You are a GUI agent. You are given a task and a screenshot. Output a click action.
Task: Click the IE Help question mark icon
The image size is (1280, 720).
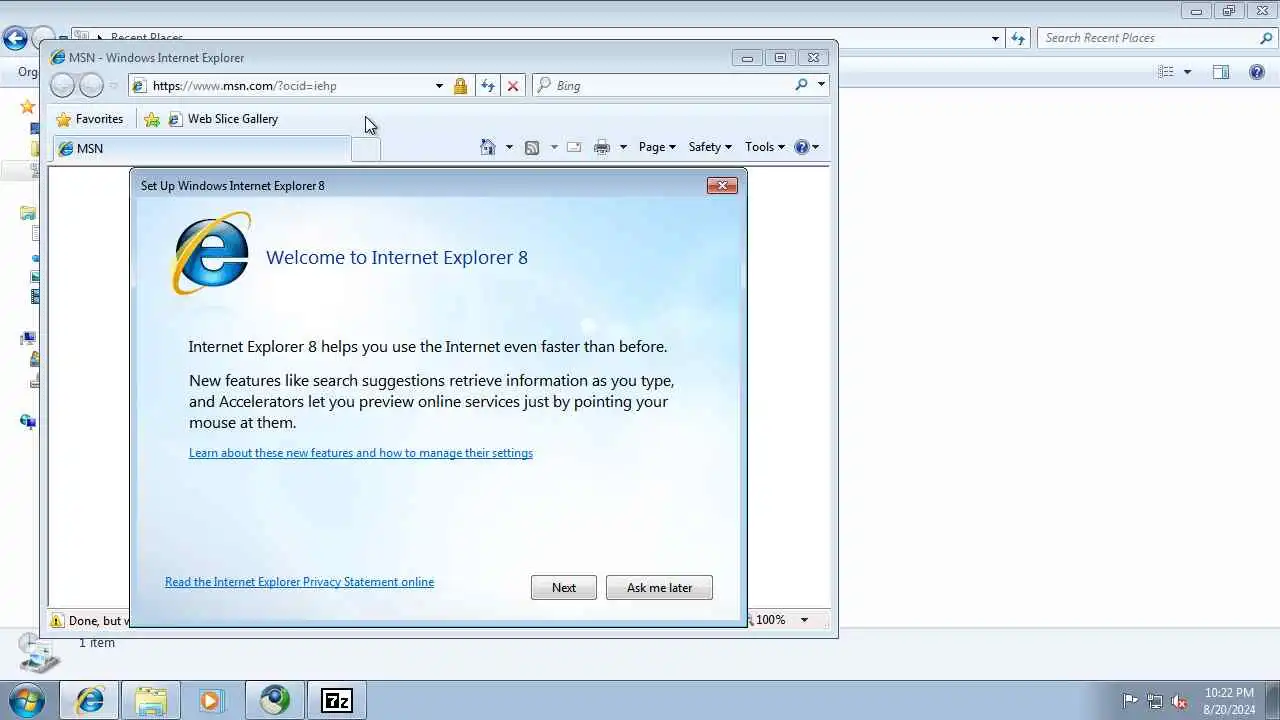[x=801, y=147]
